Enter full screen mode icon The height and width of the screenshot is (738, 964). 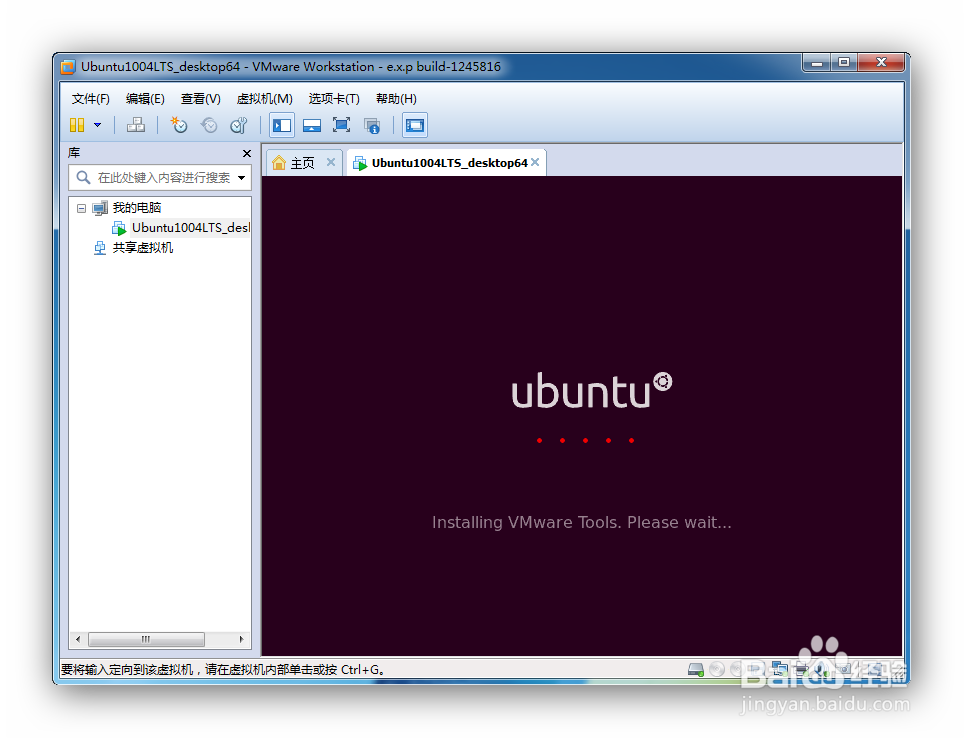point(341,125)
